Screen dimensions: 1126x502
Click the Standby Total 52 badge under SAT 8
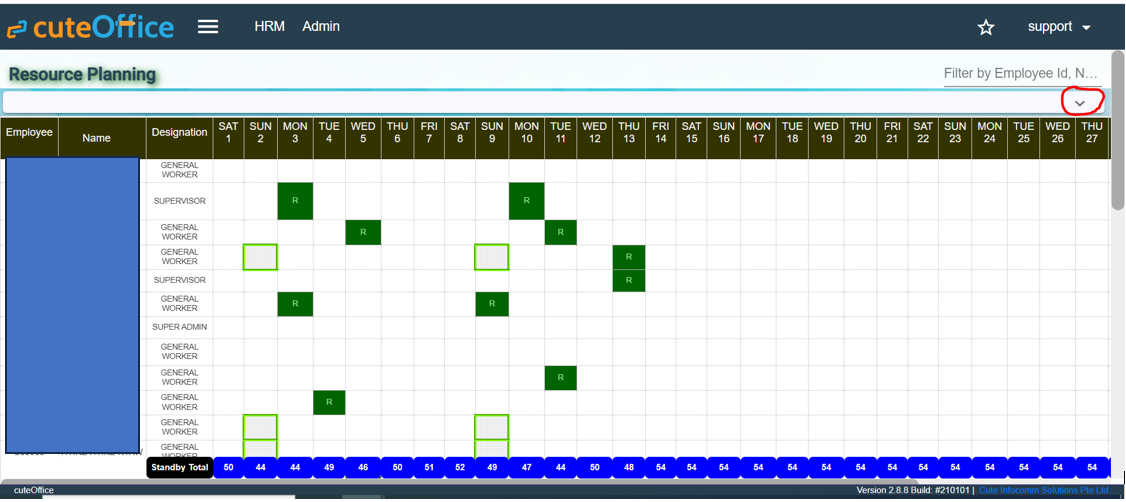click(460, 467)
